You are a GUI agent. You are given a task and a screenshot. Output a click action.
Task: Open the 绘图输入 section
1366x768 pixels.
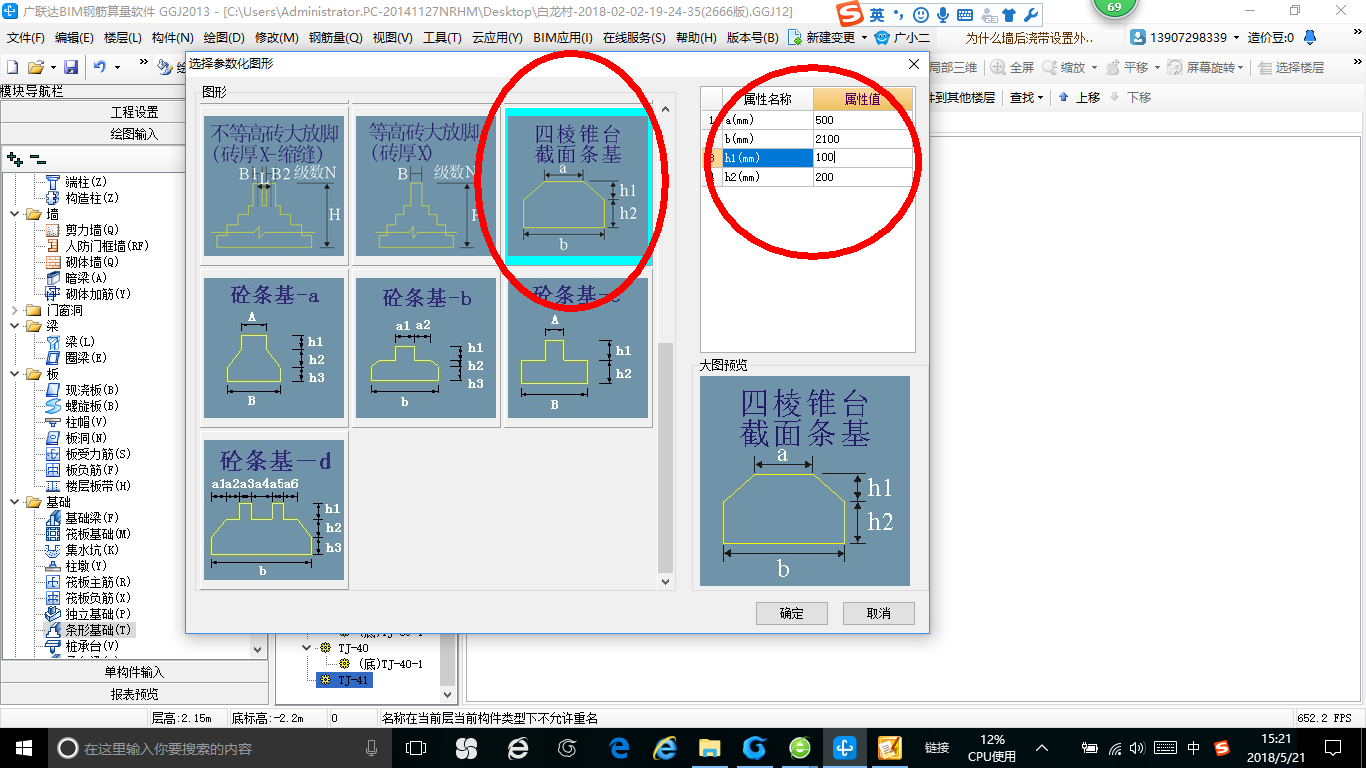(x=135, y=134)
